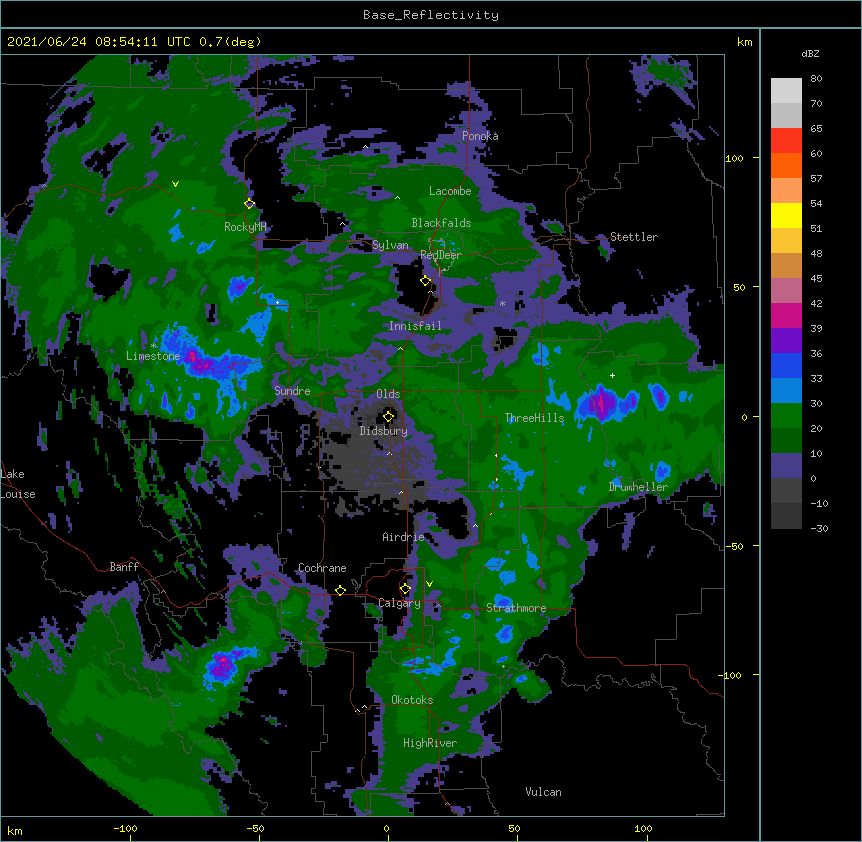
Task: Select the Strathmore label
Action: click(516, 608)
